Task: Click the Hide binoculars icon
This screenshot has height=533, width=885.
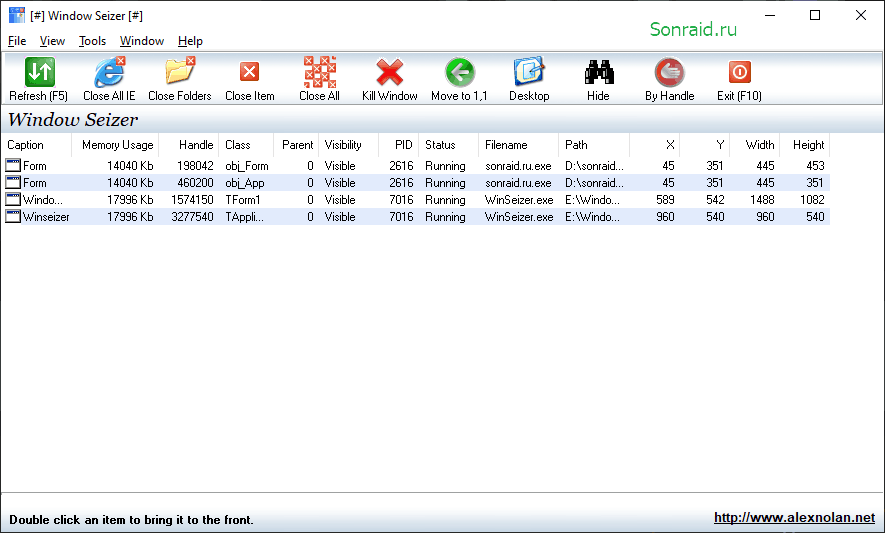Action: (x=599, y=72)
